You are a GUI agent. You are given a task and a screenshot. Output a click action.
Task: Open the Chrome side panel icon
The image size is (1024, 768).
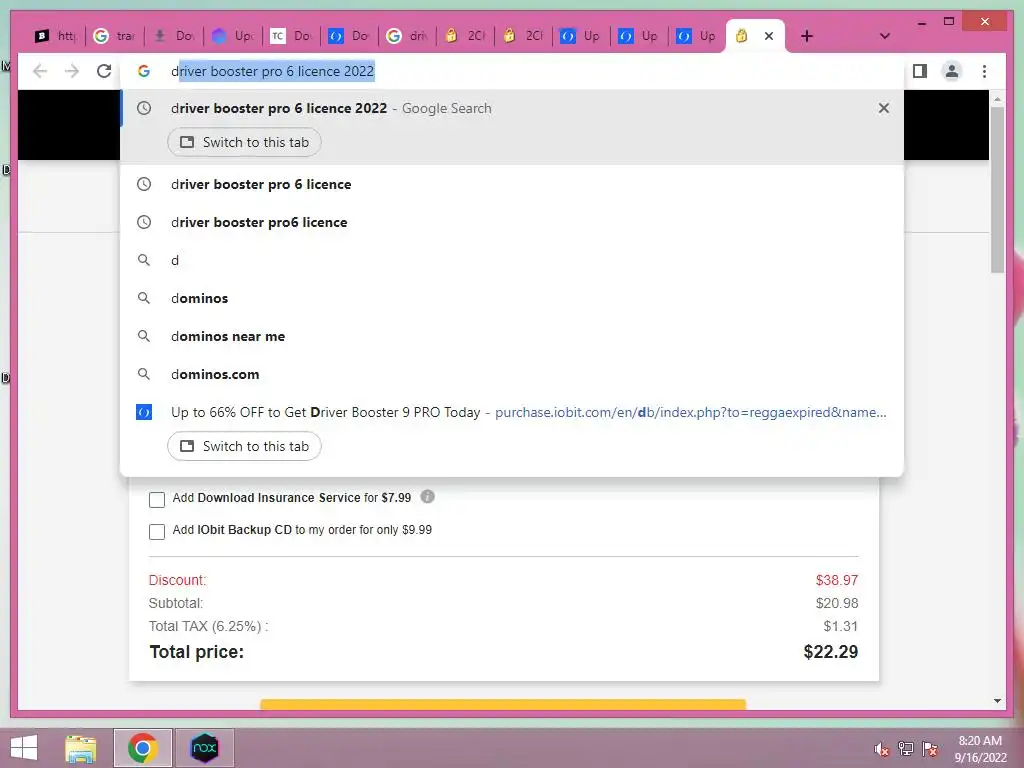[920, 71]
